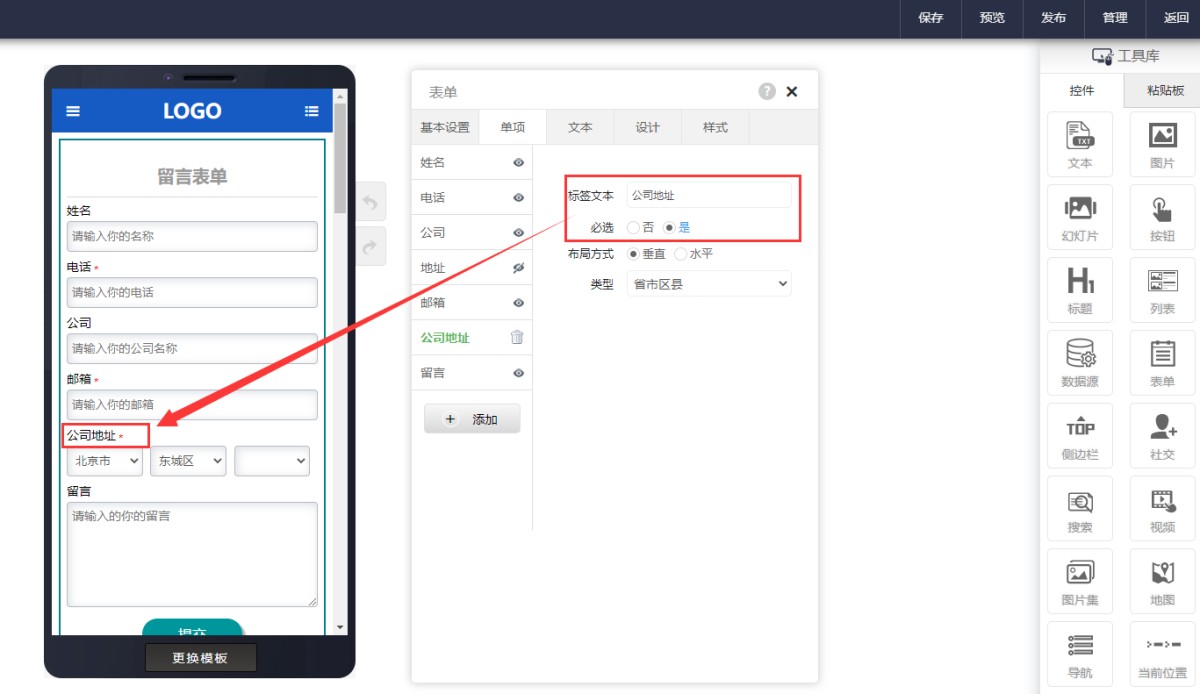Open the form help question mark icon
This screenshot has height=694, width=1200.
coord(767,91)
